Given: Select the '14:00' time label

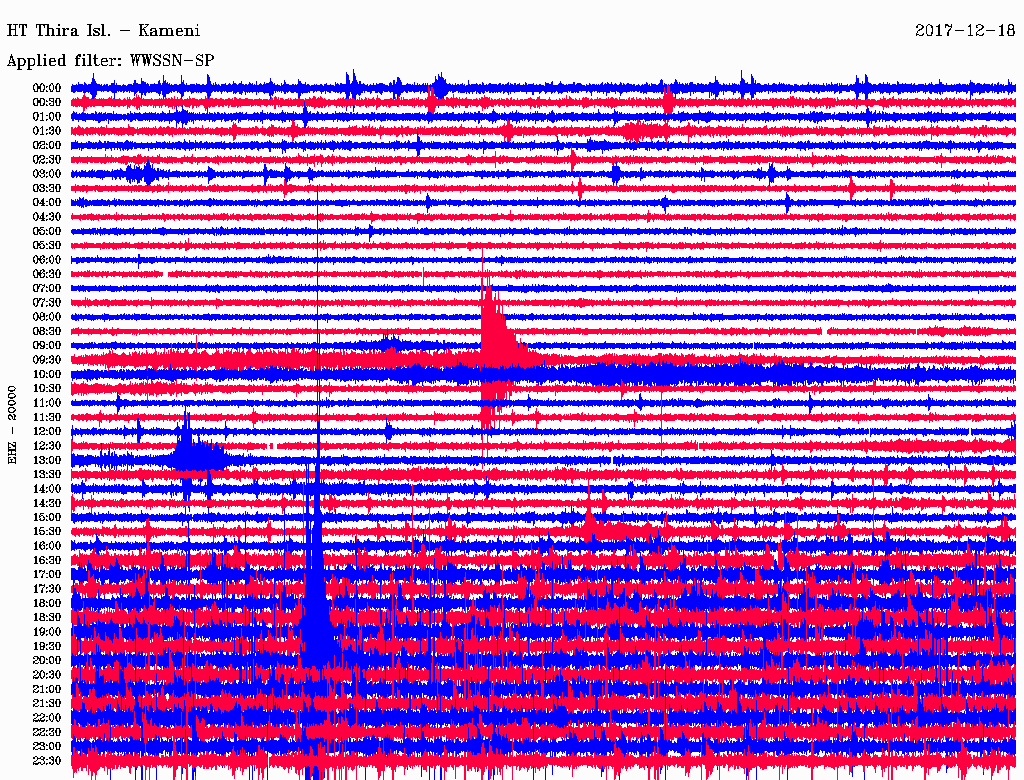Looking at the screenshot, I should (x=47, y=489).
